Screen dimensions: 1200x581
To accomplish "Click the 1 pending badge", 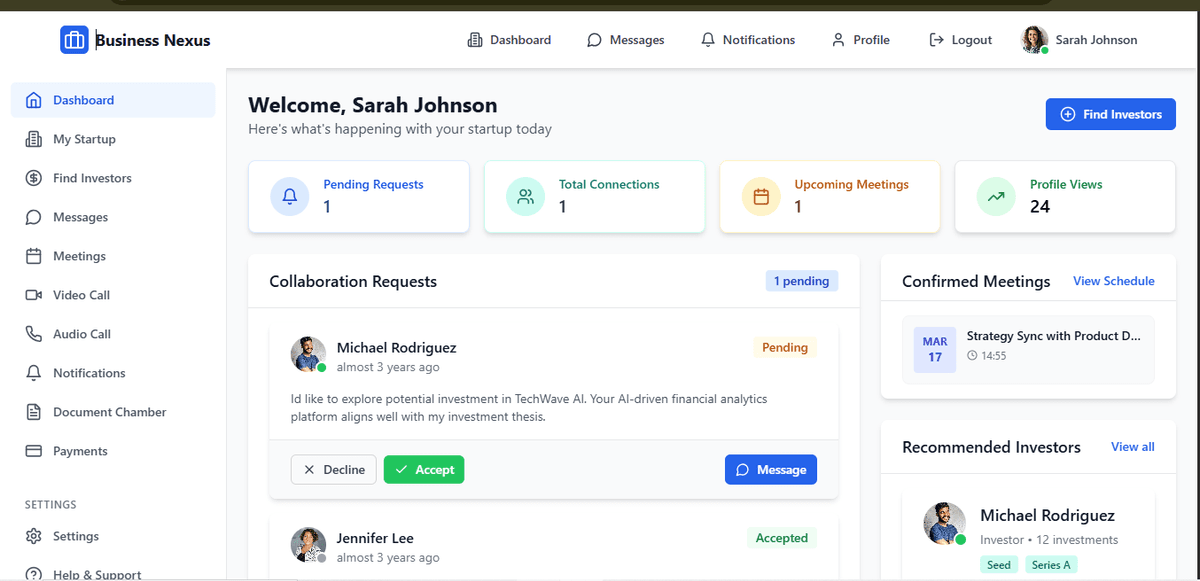I will click(x=802, y=281).
